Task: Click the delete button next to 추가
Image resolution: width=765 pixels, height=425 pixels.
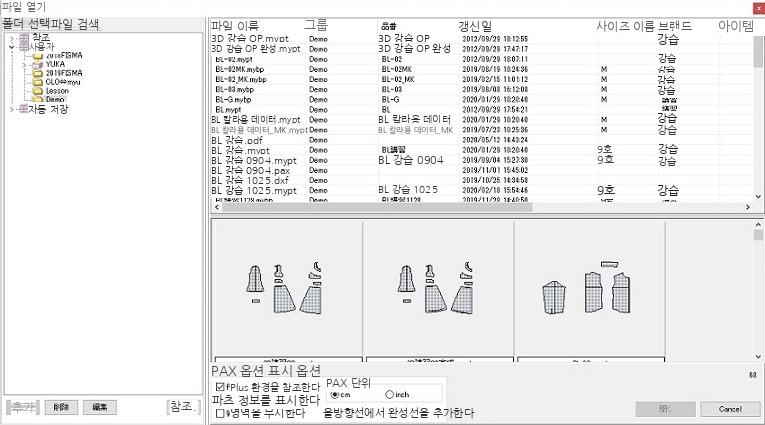Action: point(61,407)
